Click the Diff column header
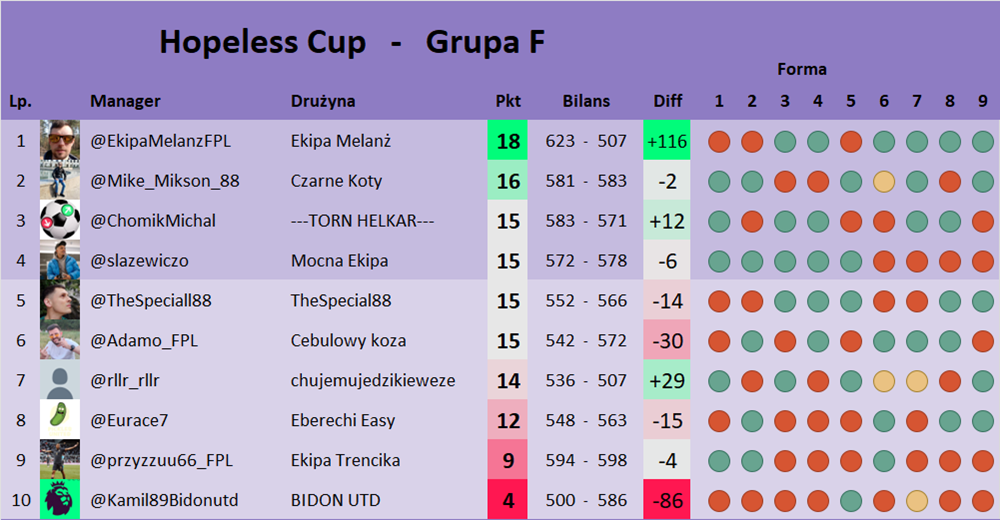1000x520 pixels. coord(667,101)
